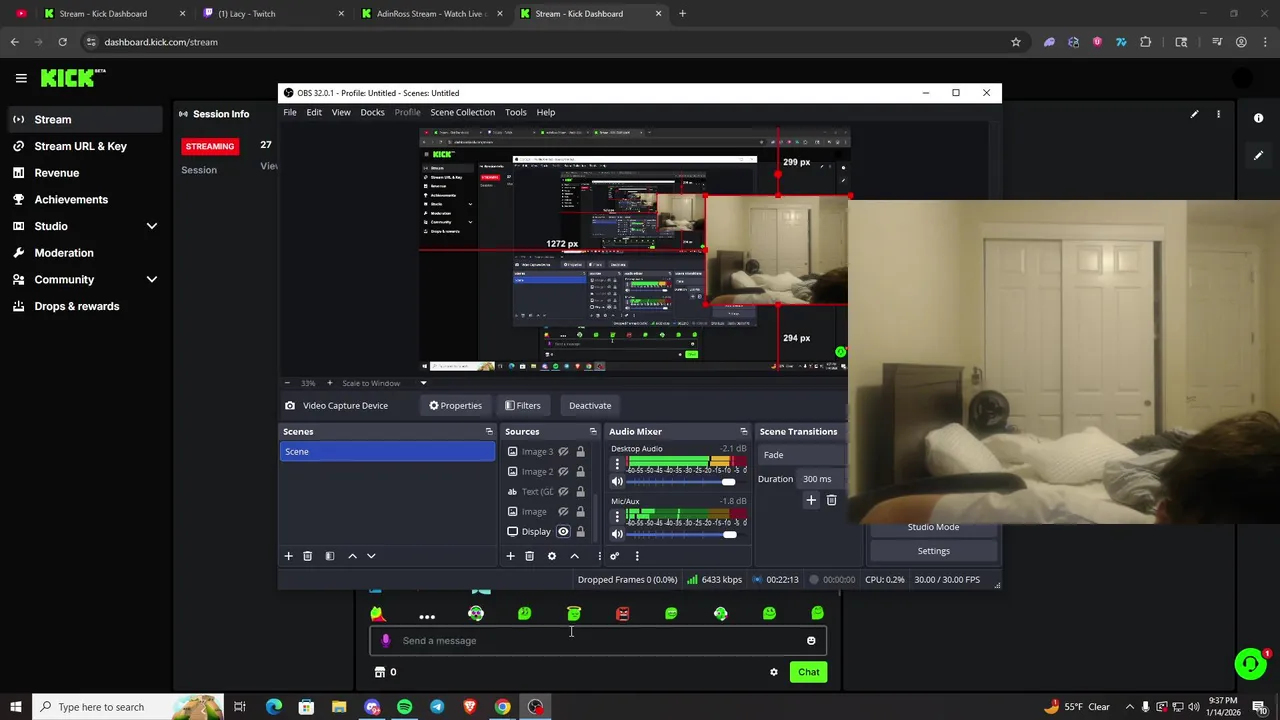This screenshot has width=1280, height=720.
Task: Select Scene in the Scenes list
Action: [388, 452]
